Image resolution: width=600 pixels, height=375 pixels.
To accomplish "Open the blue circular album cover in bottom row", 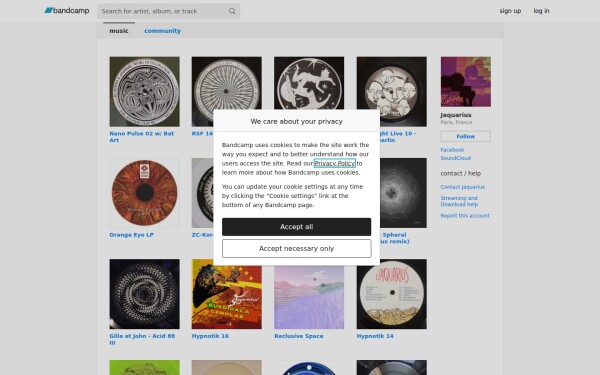I will (309, 367).
